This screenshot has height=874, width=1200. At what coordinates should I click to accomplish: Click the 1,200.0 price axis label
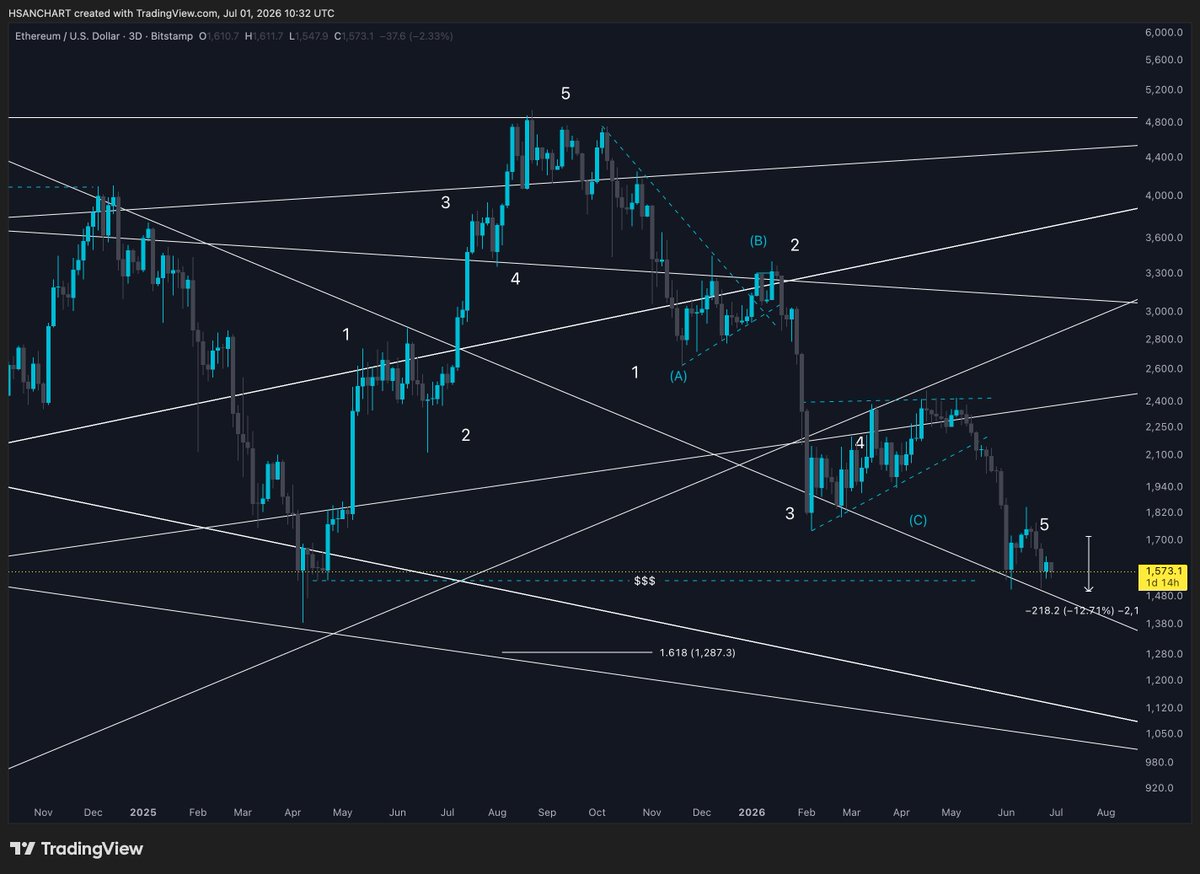click(x=1166, y=681)
